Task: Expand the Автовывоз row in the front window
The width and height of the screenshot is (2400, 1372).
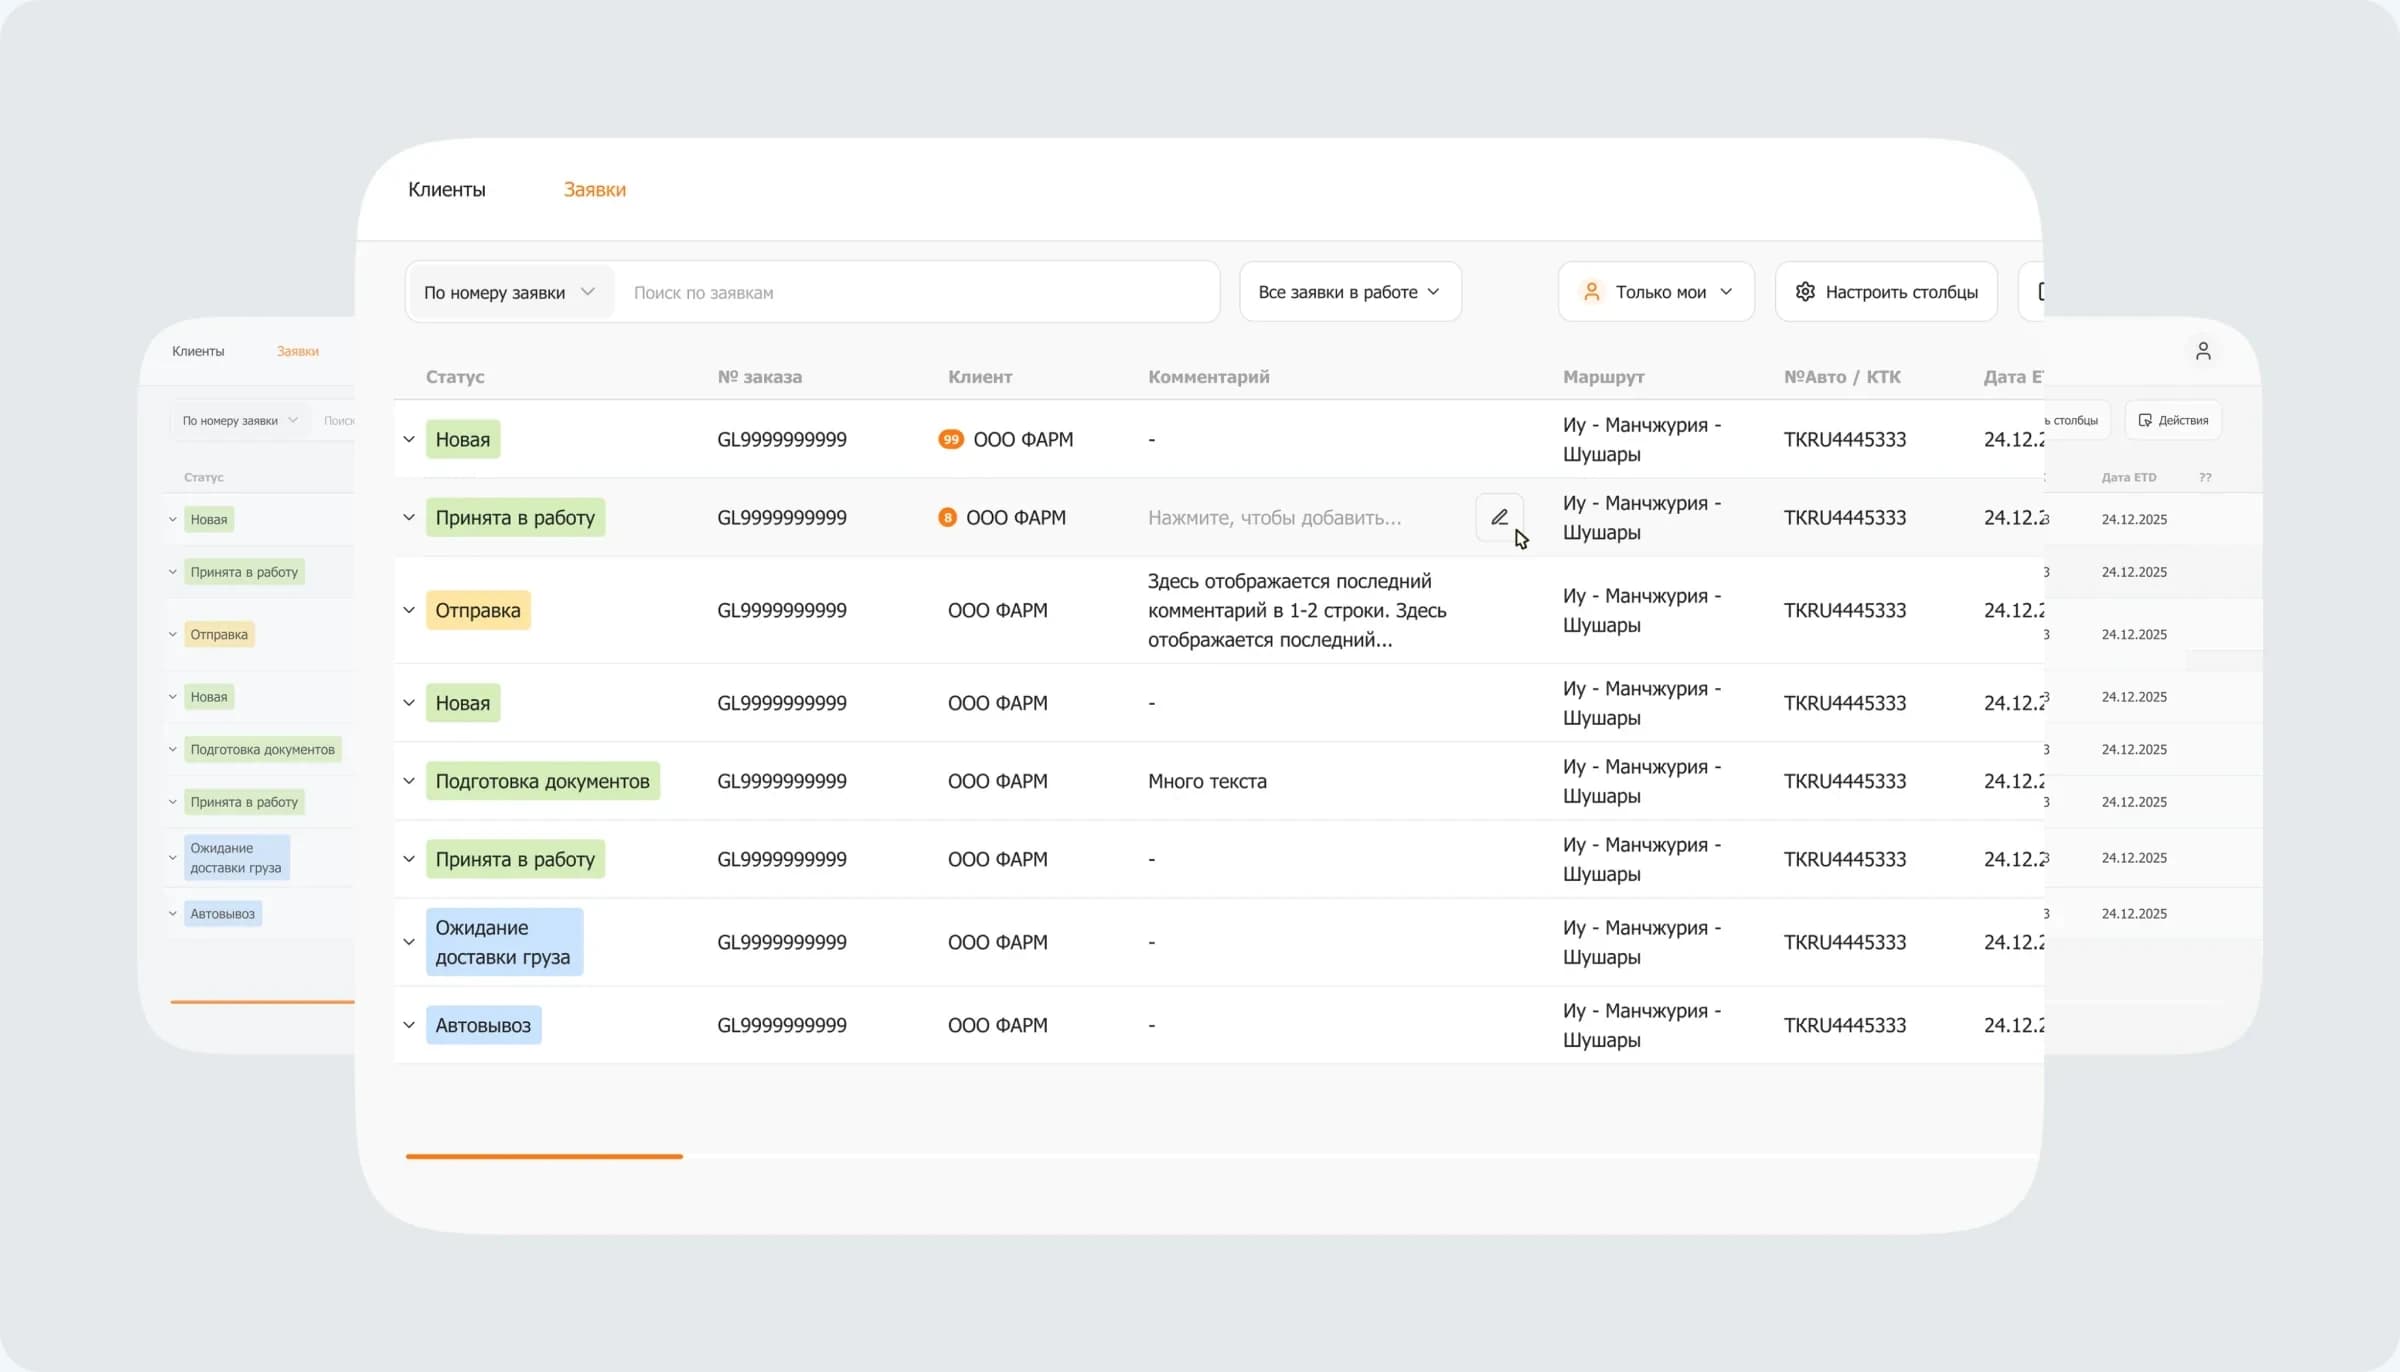Action: tap(409, 1025)
